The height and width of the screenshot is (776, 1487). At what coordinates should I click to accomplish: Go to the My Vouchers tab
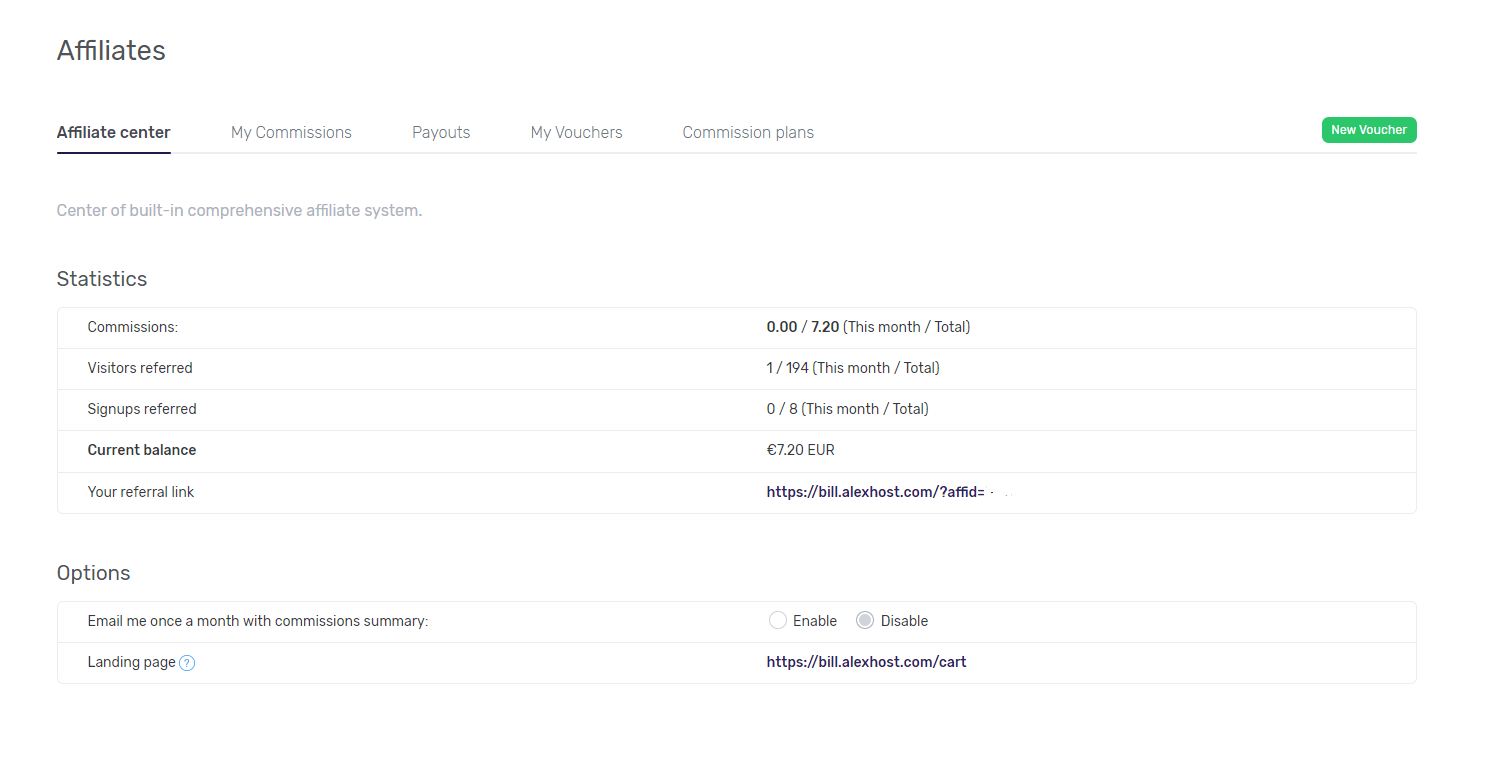click(576, 132)
